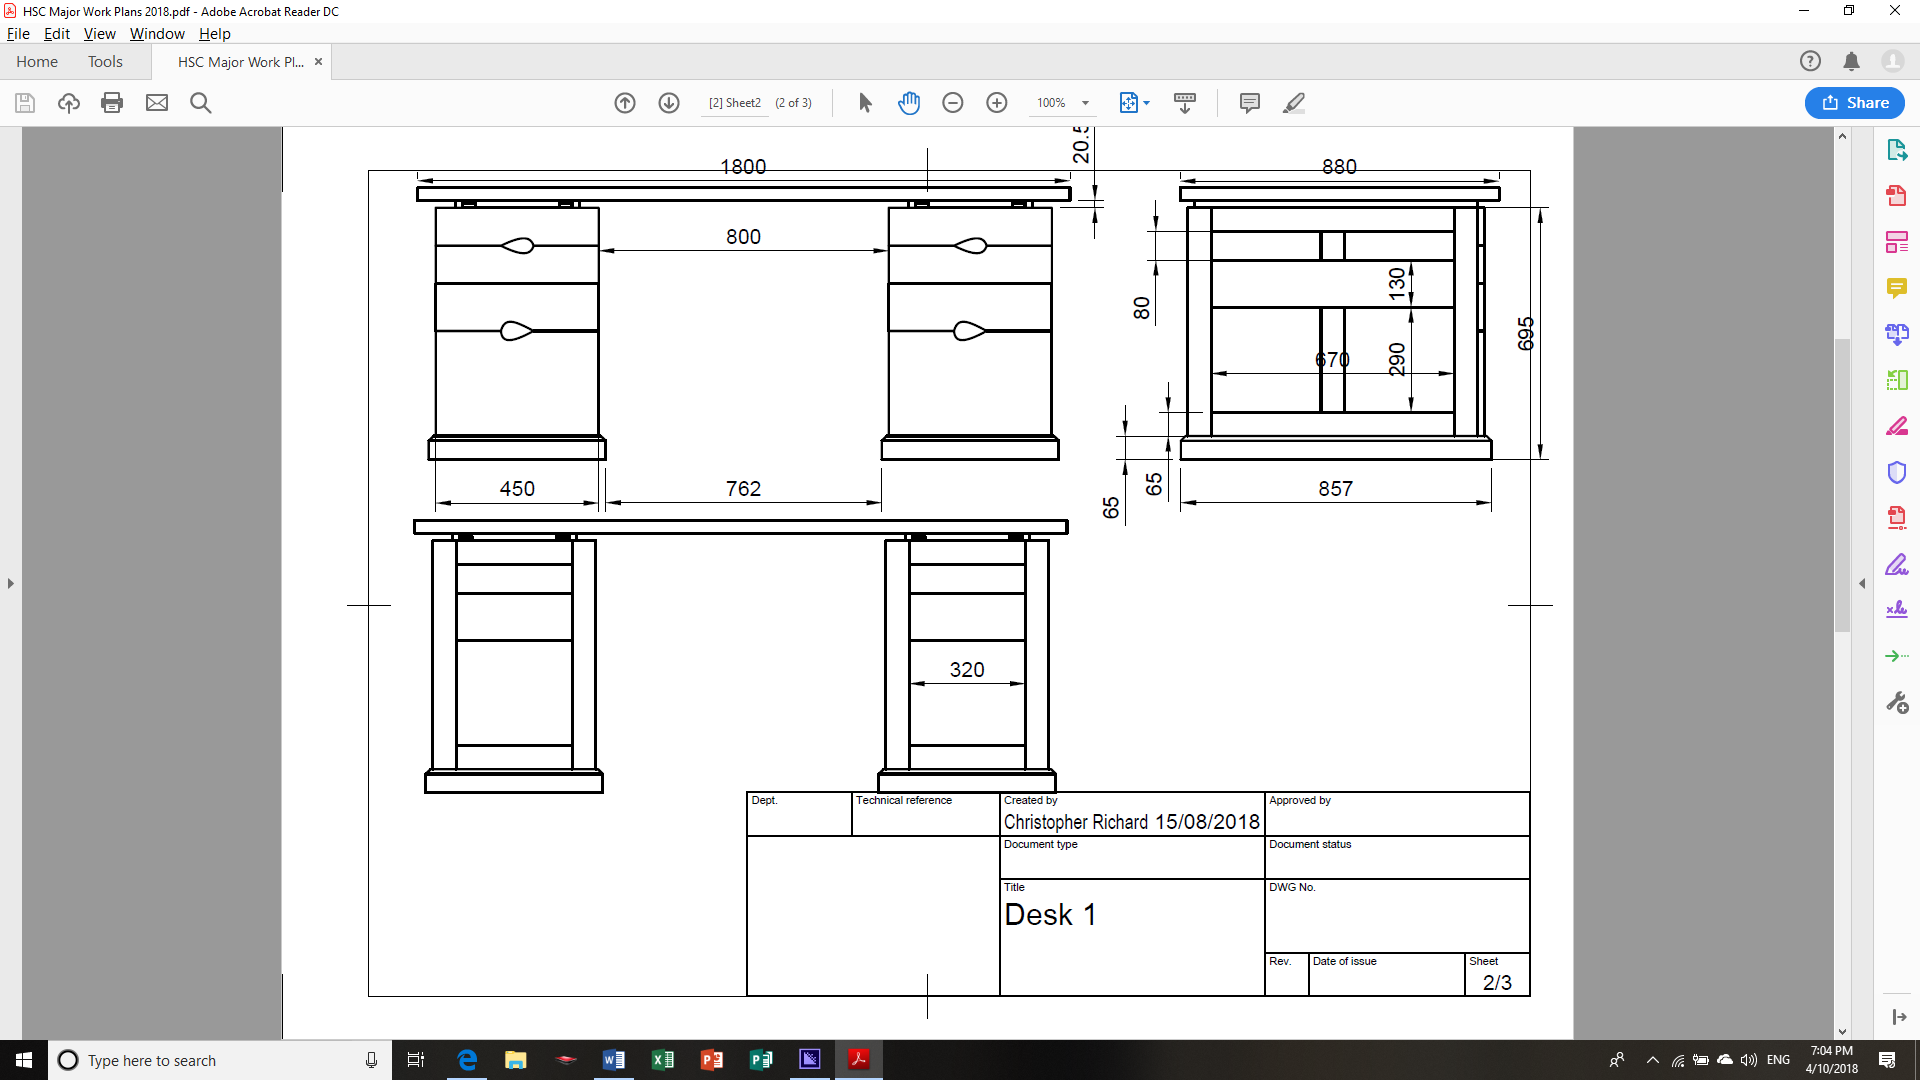Click the vertical scrollbar thumb

point(1842,485)
